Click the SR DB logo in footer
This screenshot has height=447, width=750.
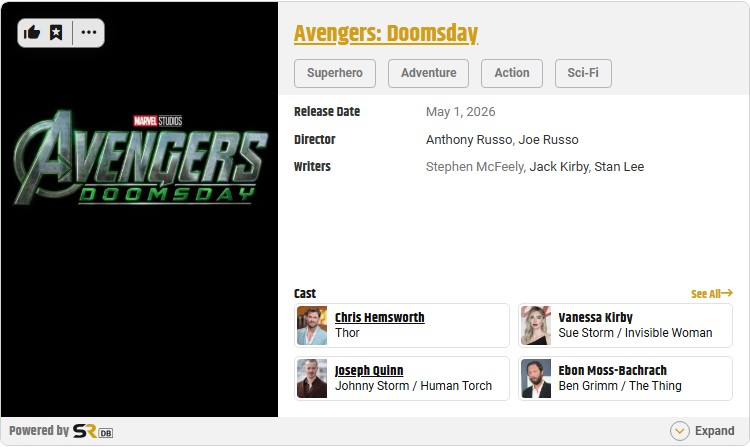point(93,431)
